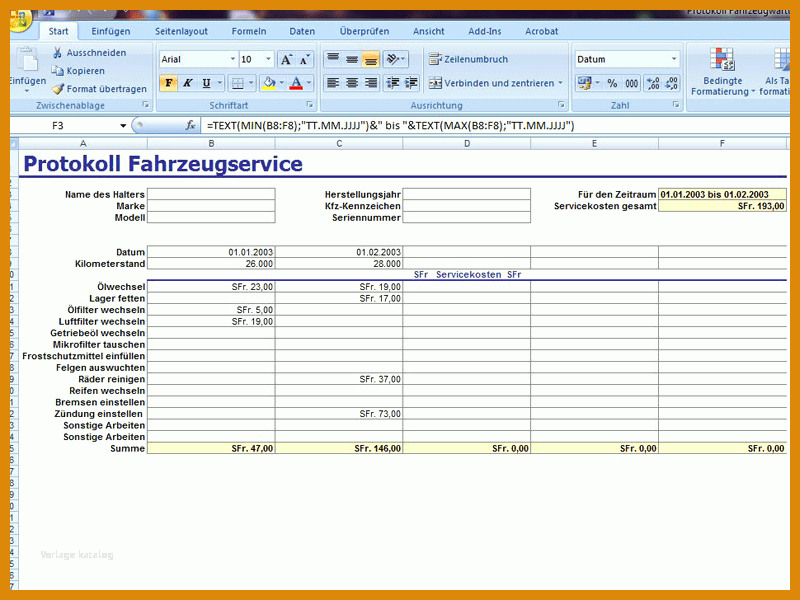Align cell text left
This screenshot has width=800, height=600.
click(333, 83)
